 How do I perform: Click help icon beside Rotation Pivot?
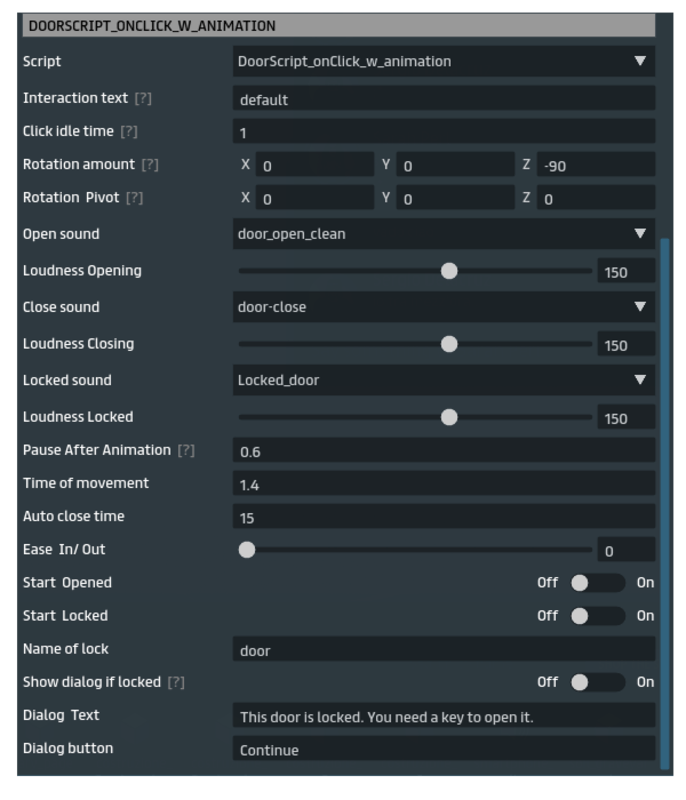(x=134, y=198)
